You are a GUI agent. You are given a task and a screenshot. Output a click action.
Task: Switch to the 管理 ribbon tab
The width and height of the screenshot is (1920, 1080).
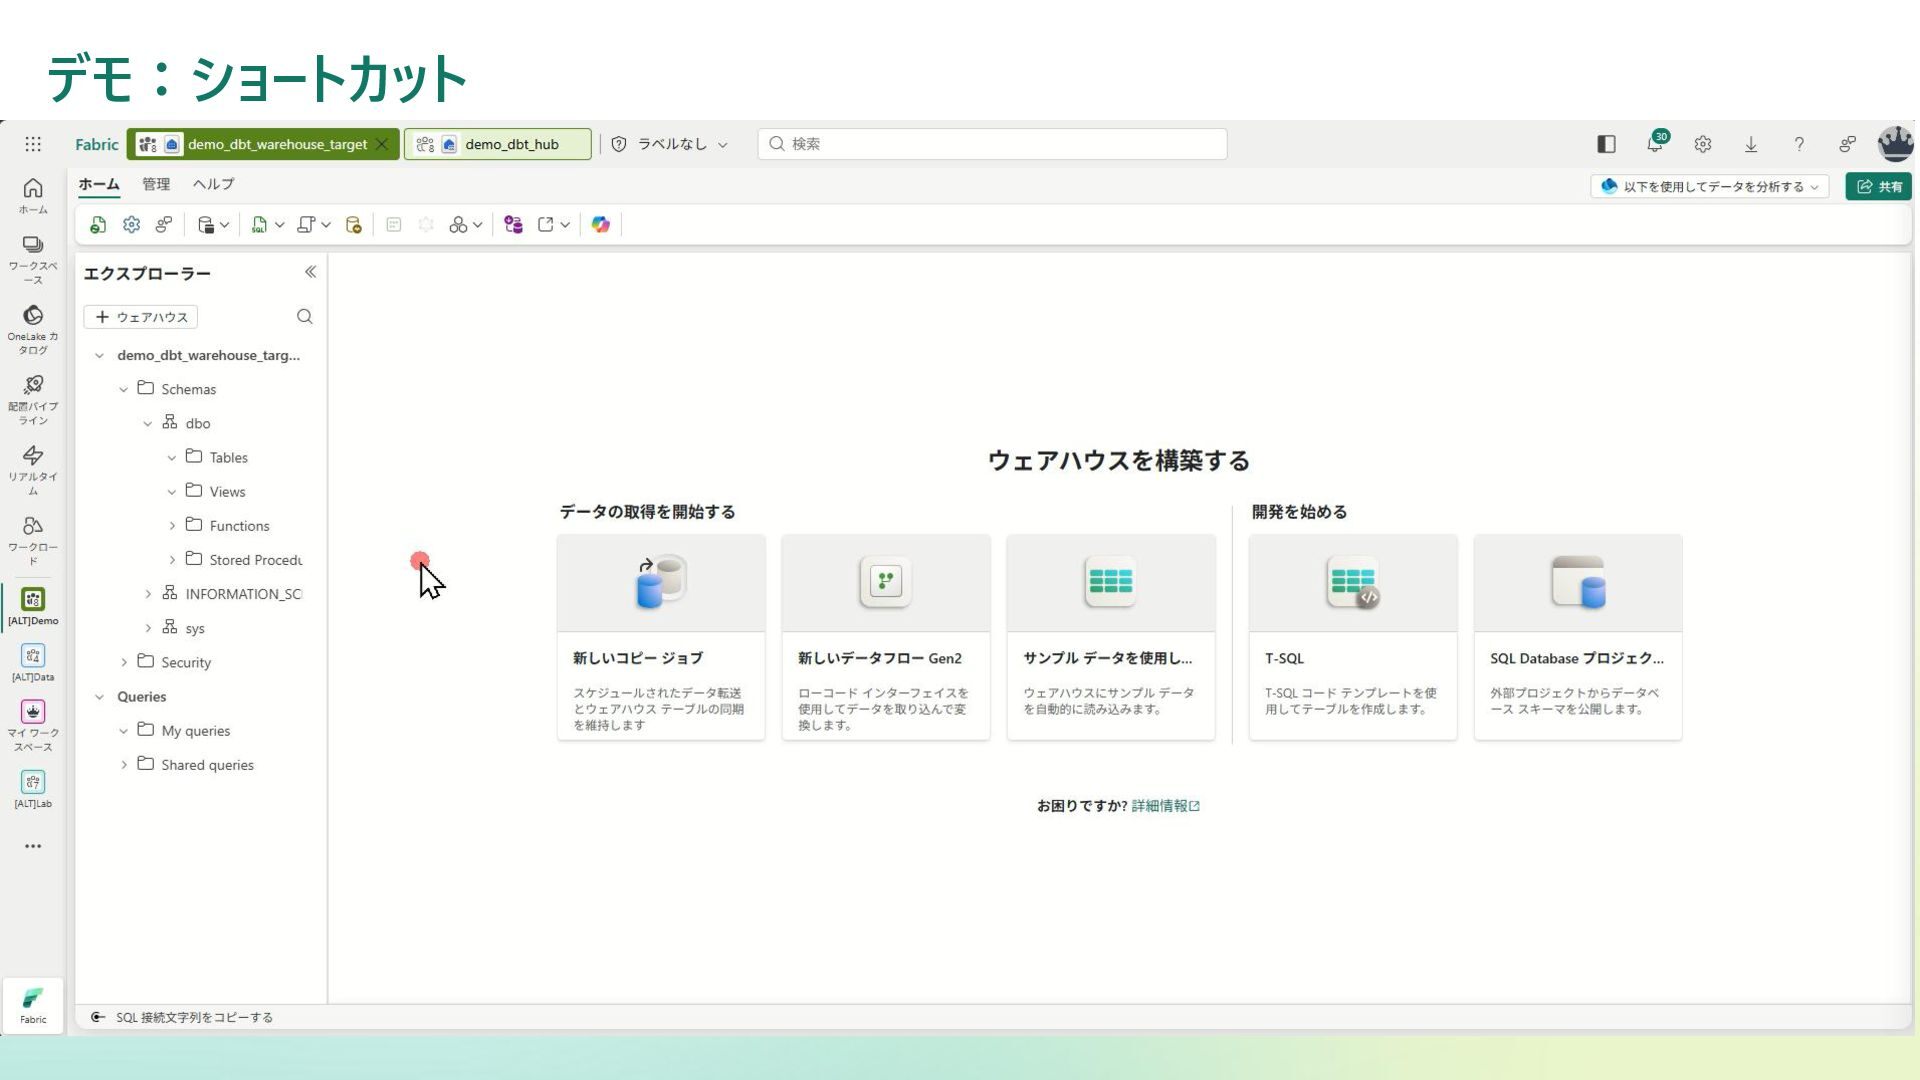(x=156, y=184)
